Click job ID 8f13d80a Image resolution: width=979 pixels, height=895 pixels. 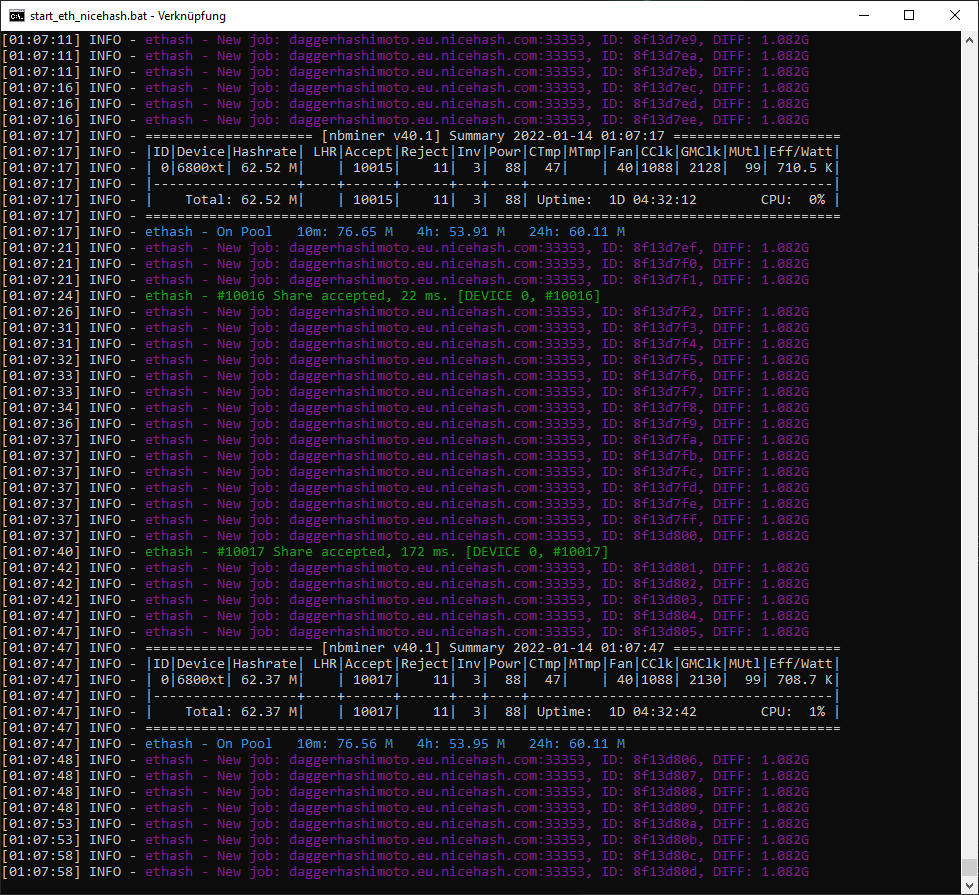[x=667, y=824]
